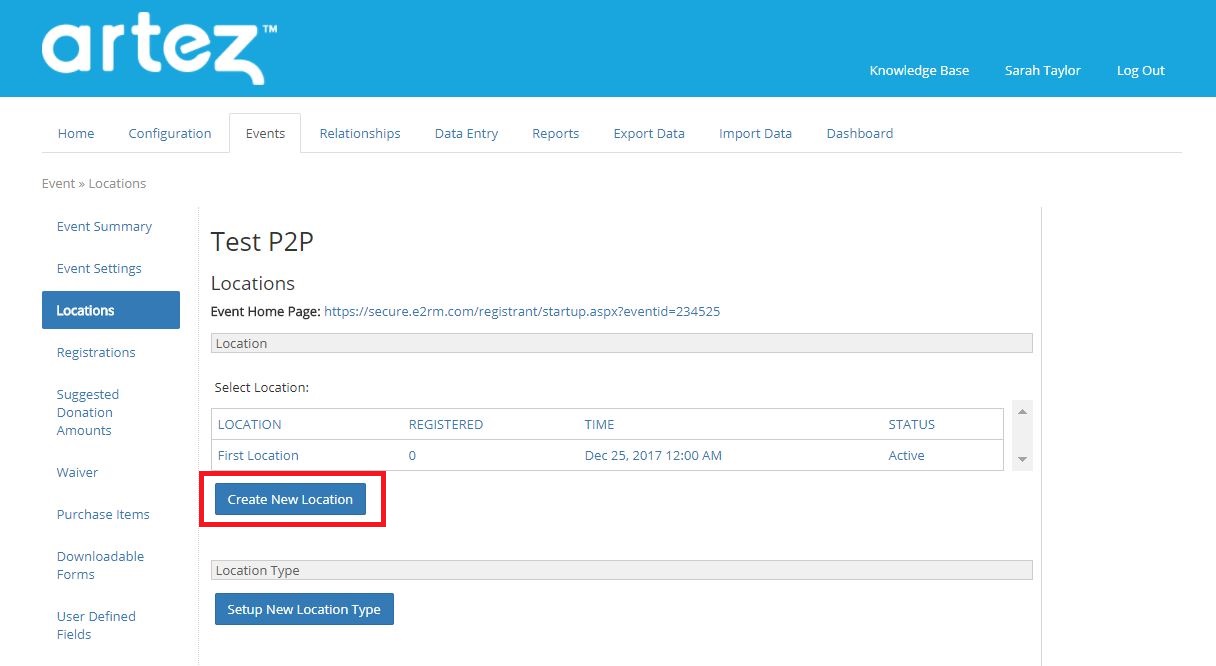Open the Sarah Taylor account link
The image size is (1216, 666).
click(x=1042, y=70)
